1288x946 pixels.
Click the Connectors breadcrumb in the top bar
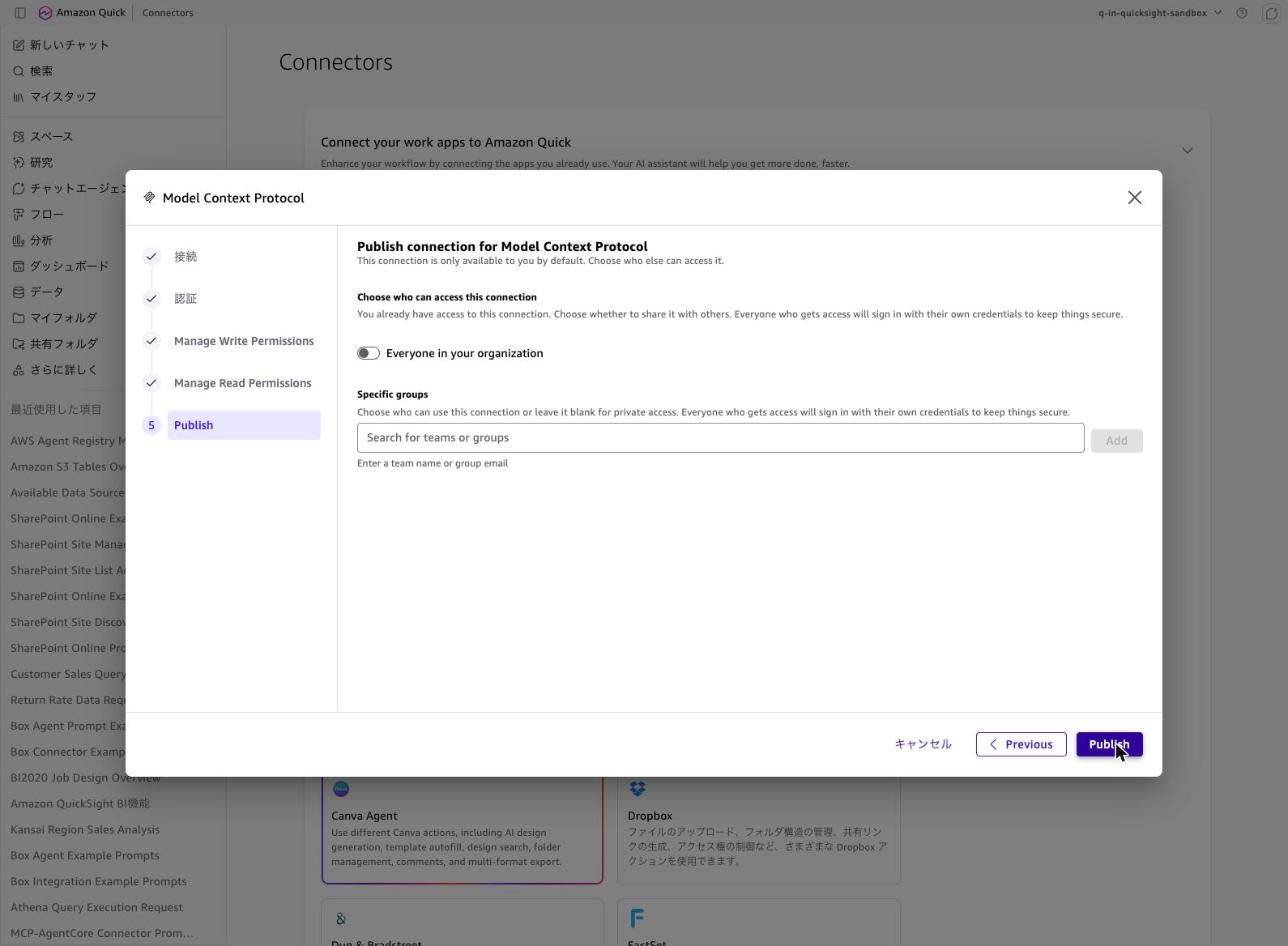point(168,13)
